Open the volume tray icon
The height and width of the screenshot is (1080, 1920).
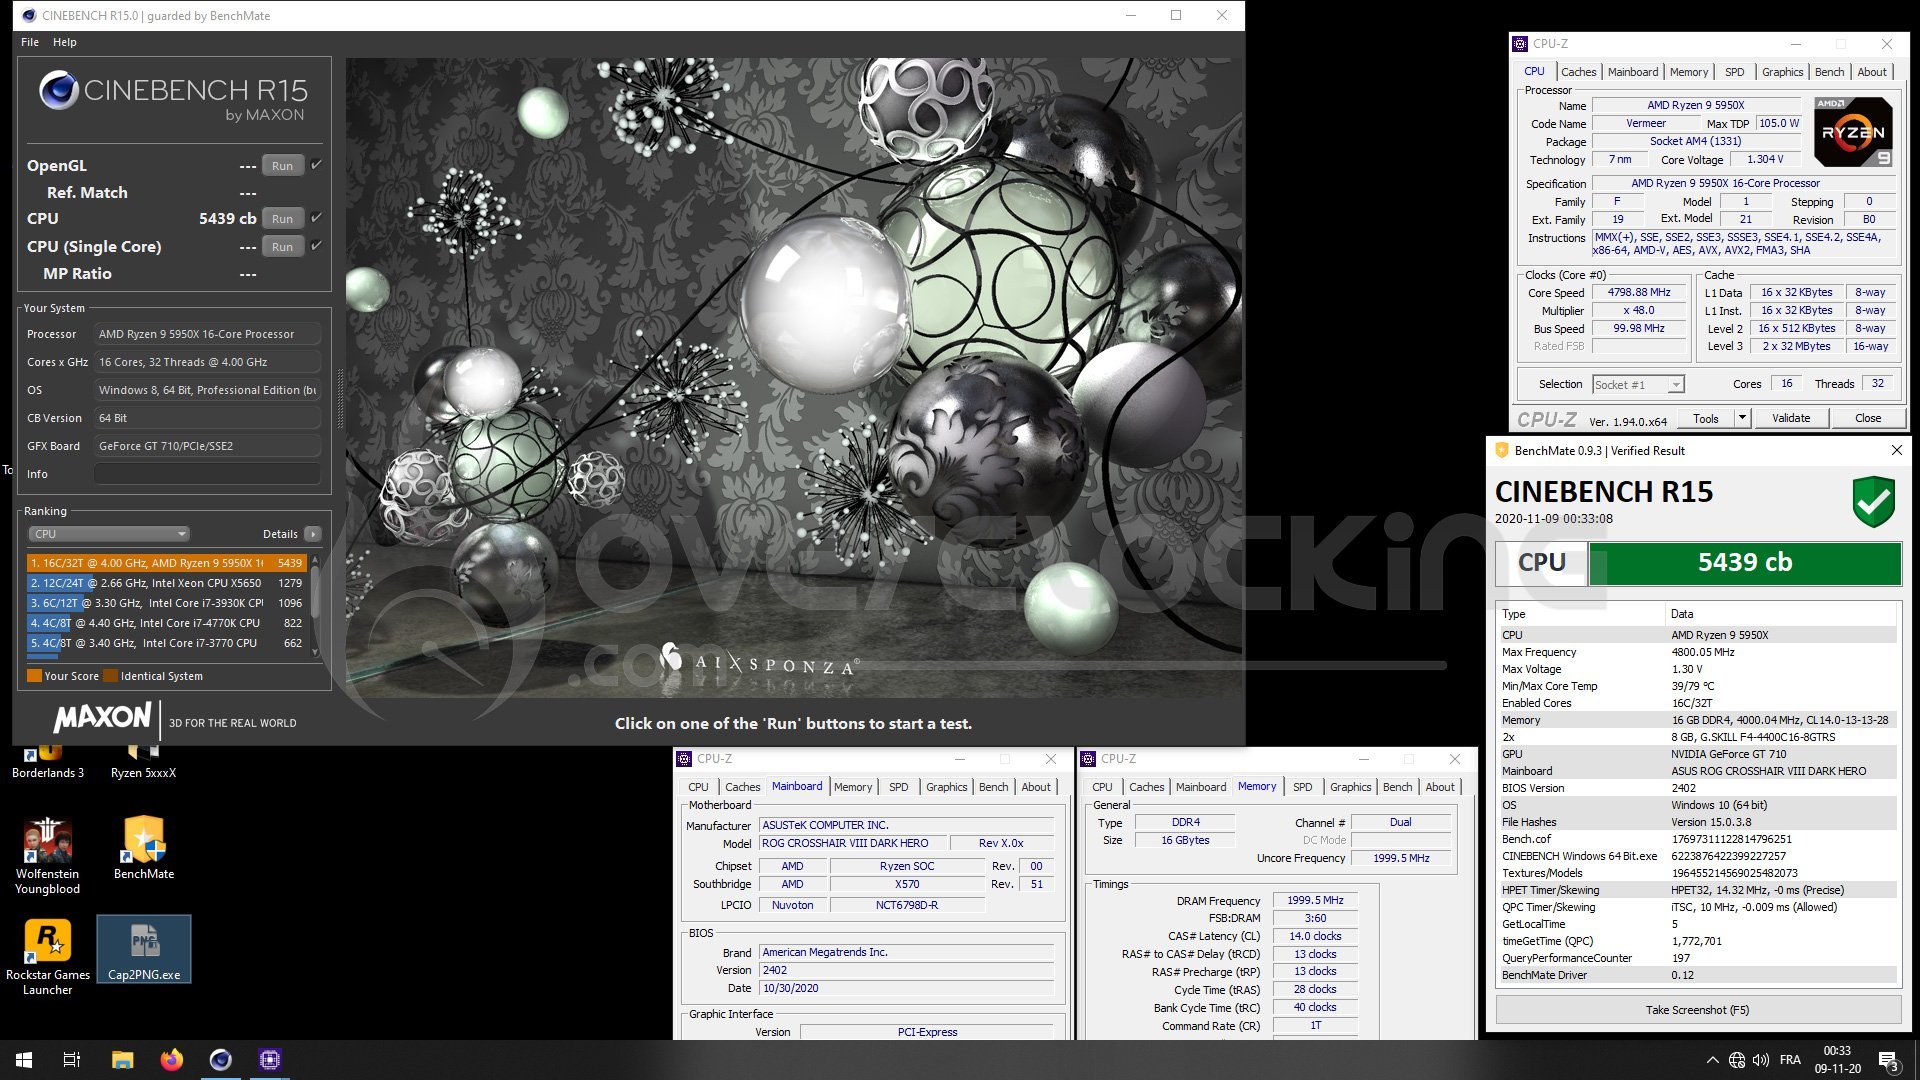pos(1761,1060)
